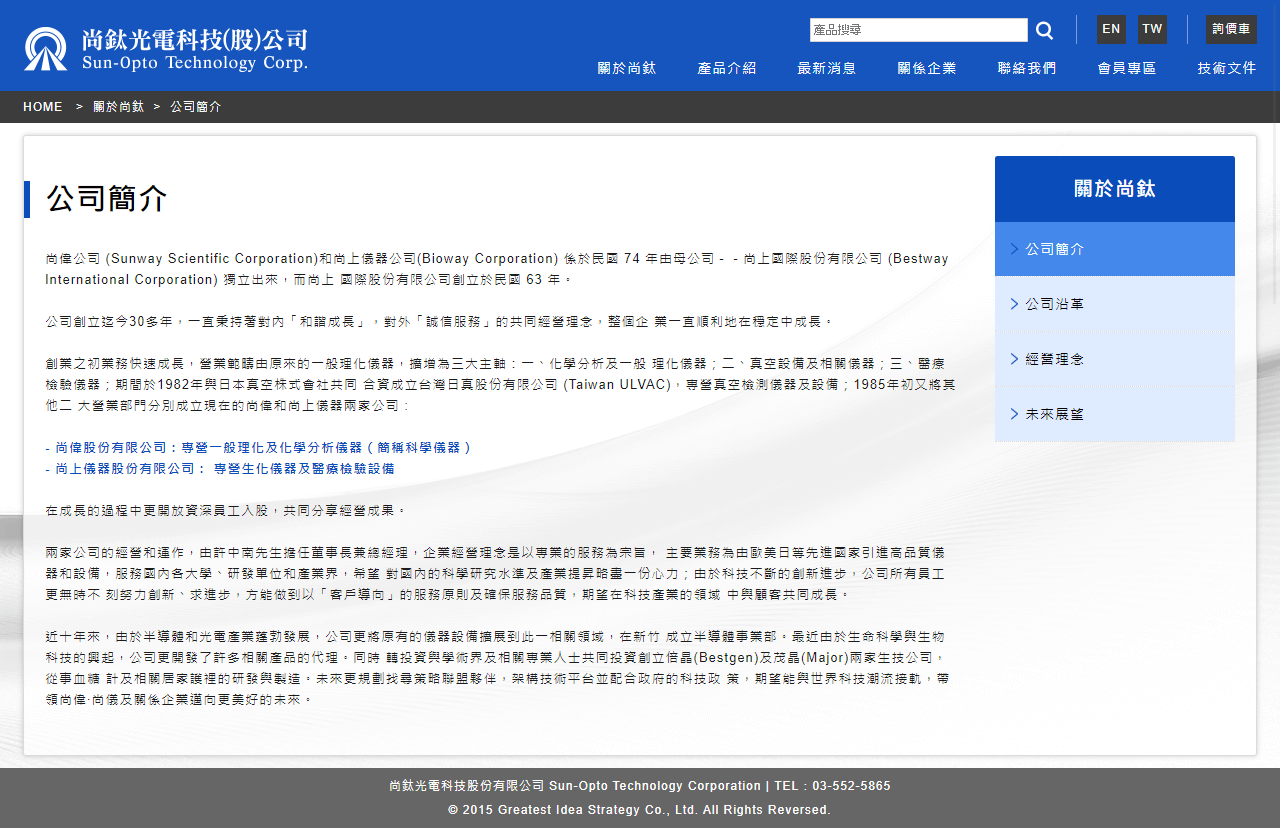The height and width of the screenshot is (828, 1280).
Task: Select 聯絡我們 in navigation
Action: tap(1027, 68)
